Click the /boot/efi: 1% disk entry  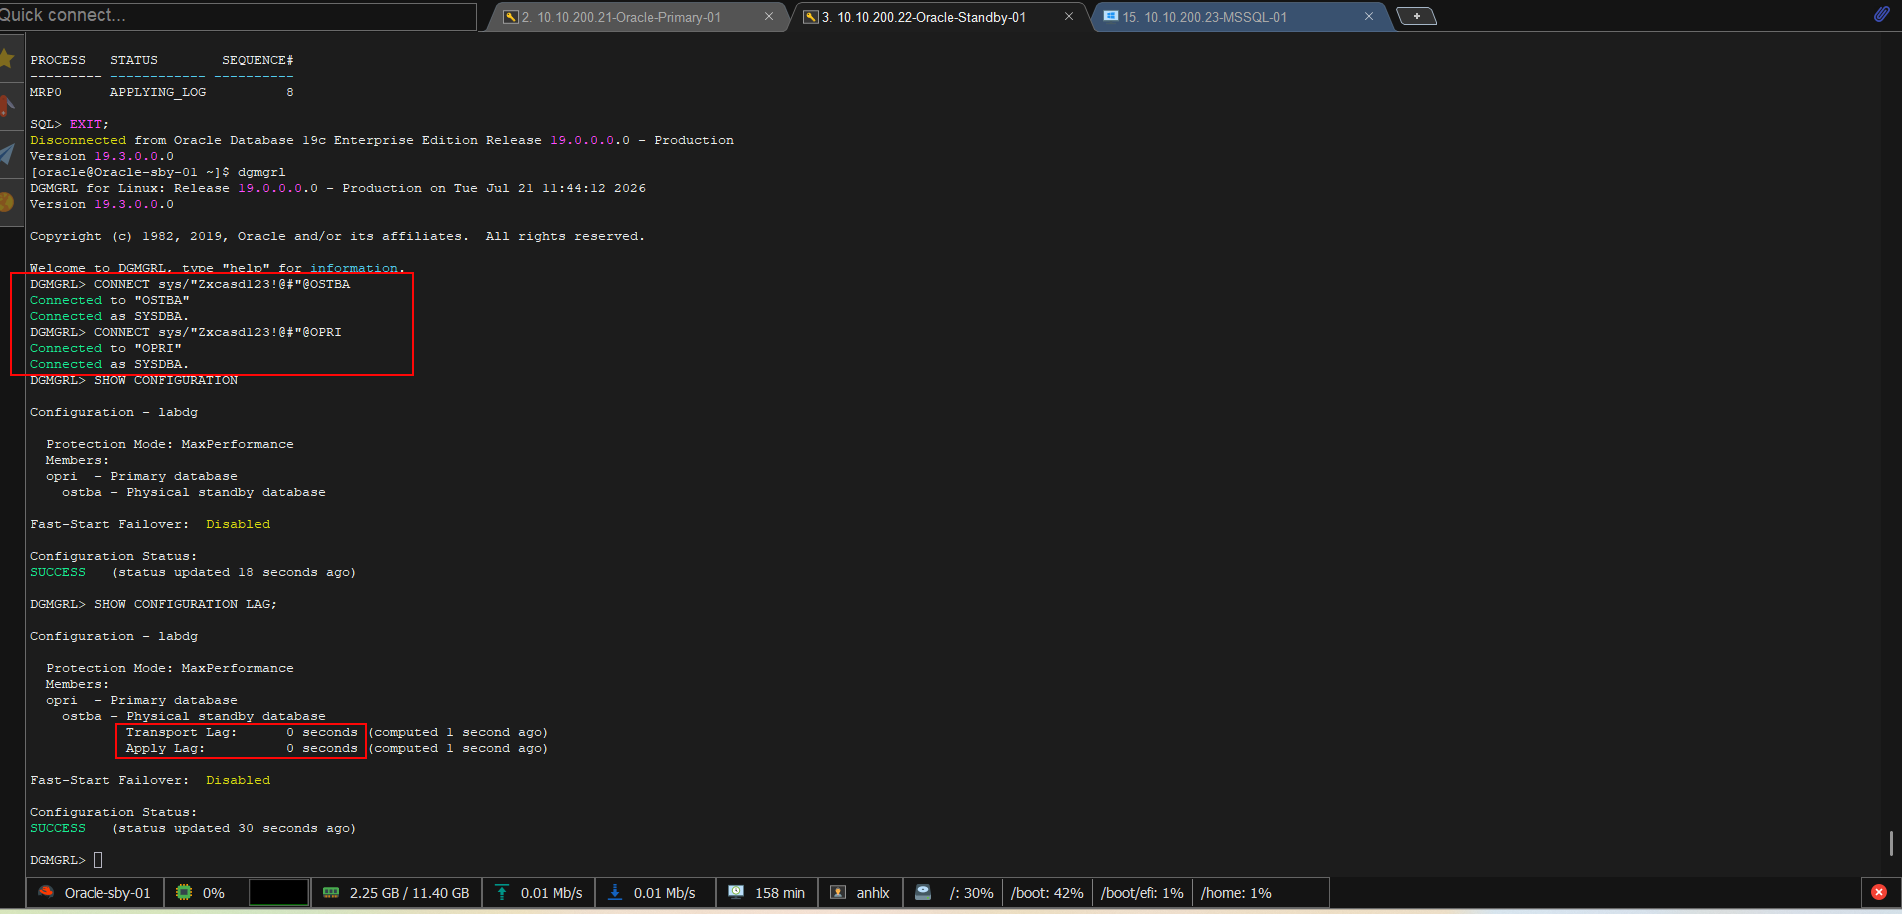coord(1142,893)
